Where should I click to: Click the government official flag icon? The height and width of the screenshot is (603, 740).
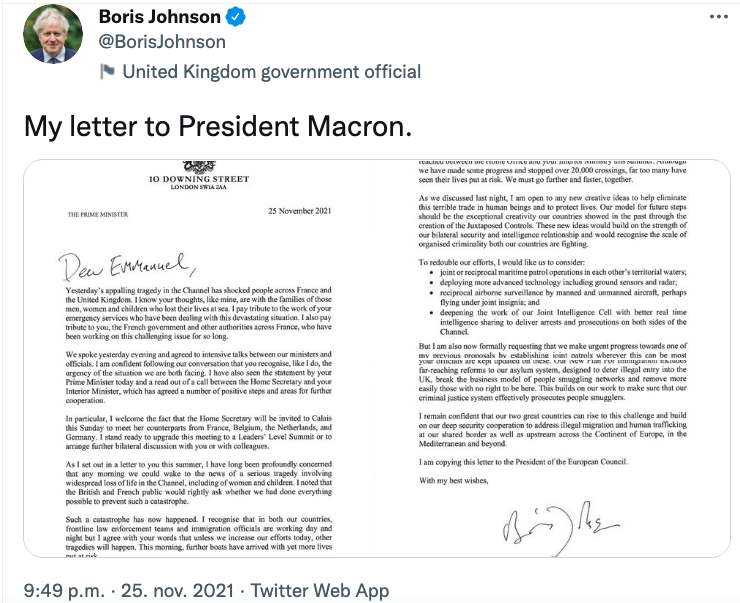(x=108, y=71)
